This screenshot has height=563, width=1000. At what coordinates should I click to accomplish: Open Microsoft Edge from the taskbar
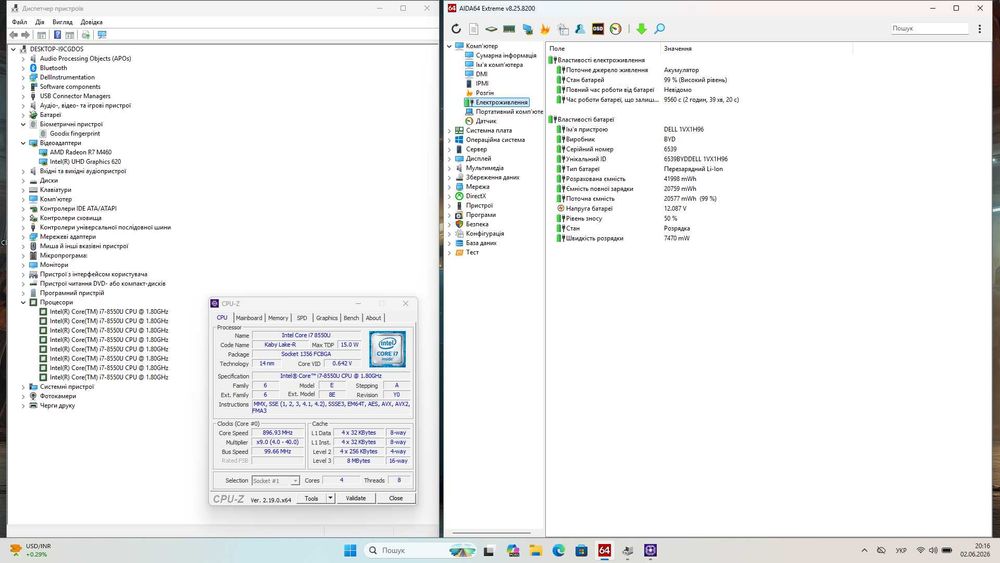click(x=559, y=550)
